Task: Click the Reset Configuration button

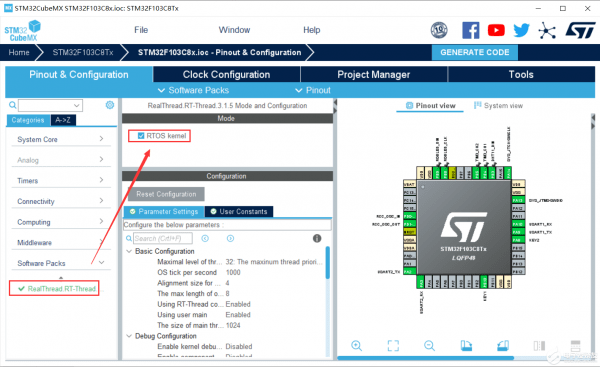Action: [166, 194]
